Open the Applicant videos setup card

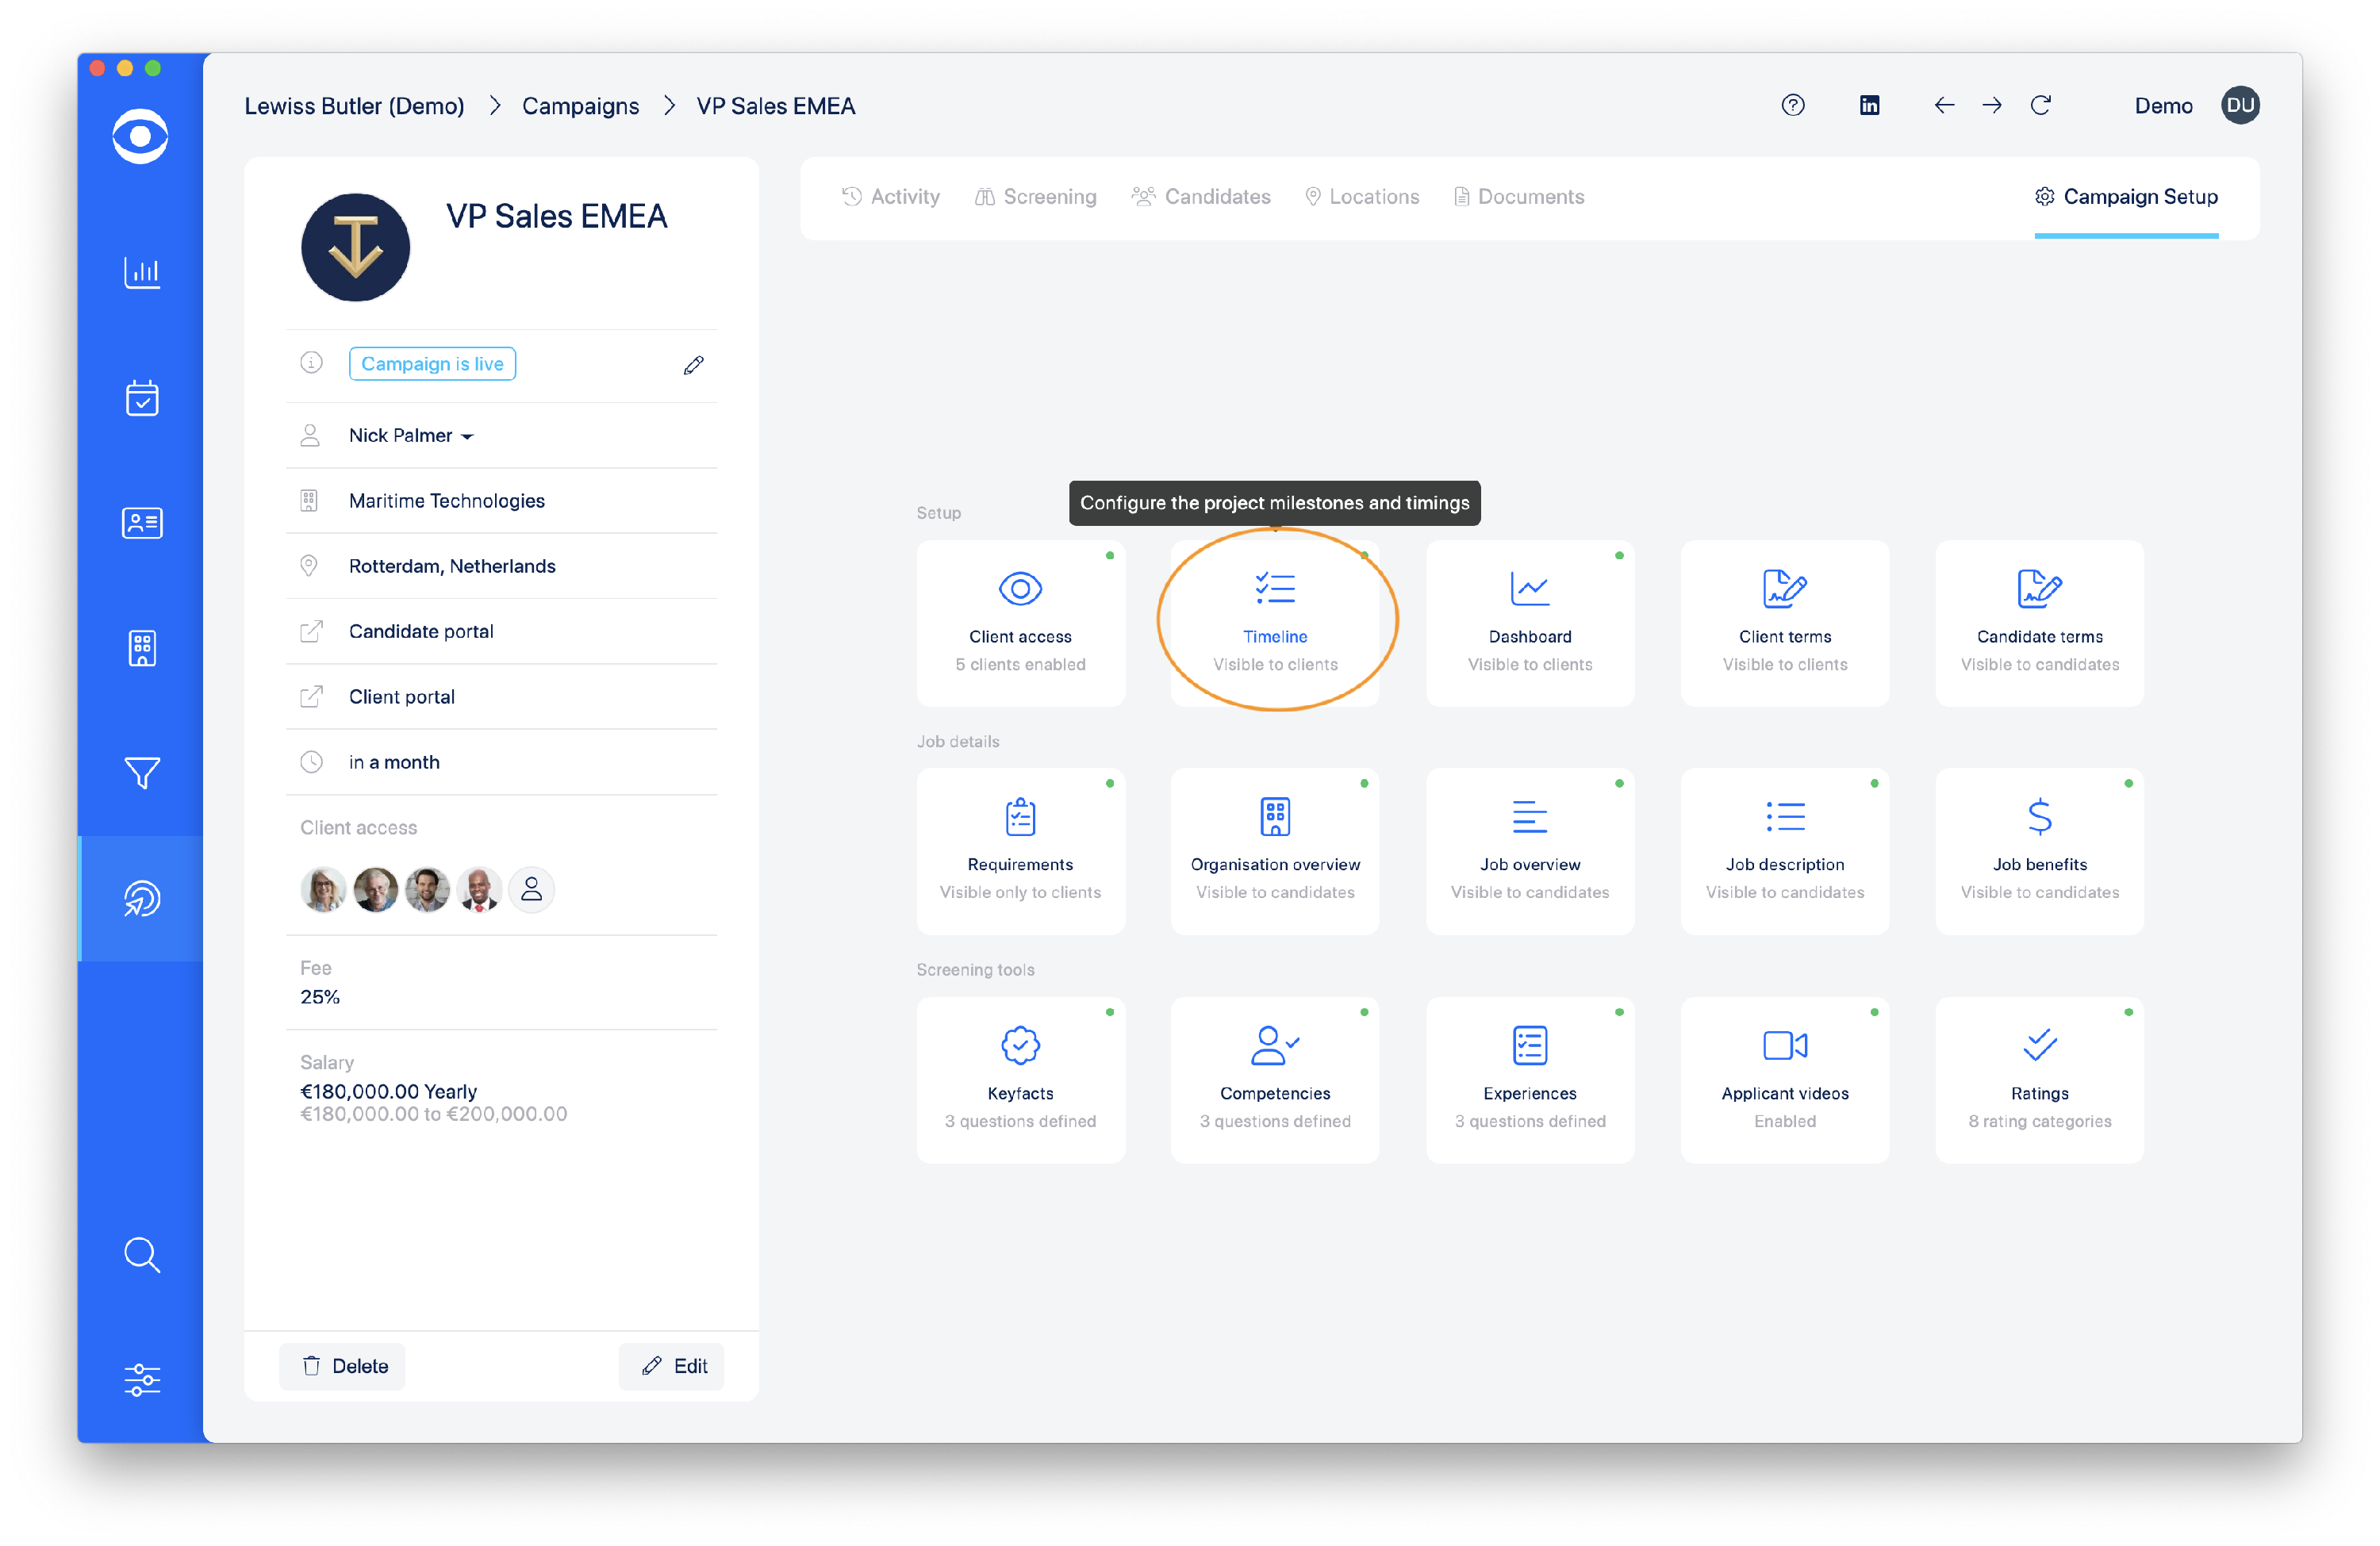1784,1079
